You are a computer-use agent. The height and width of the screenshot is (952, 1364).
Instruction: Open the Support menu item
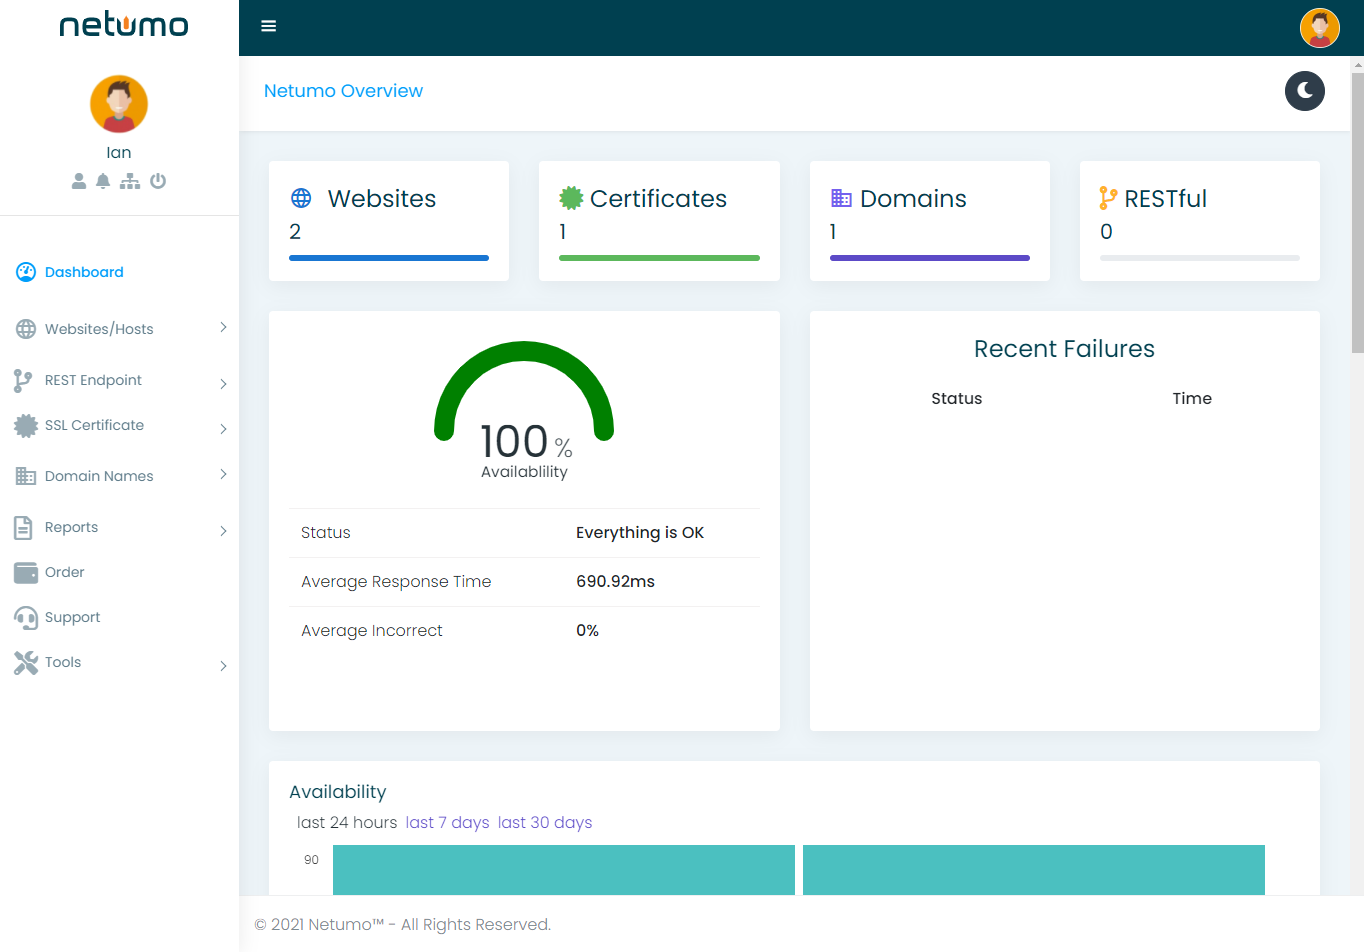73,617
